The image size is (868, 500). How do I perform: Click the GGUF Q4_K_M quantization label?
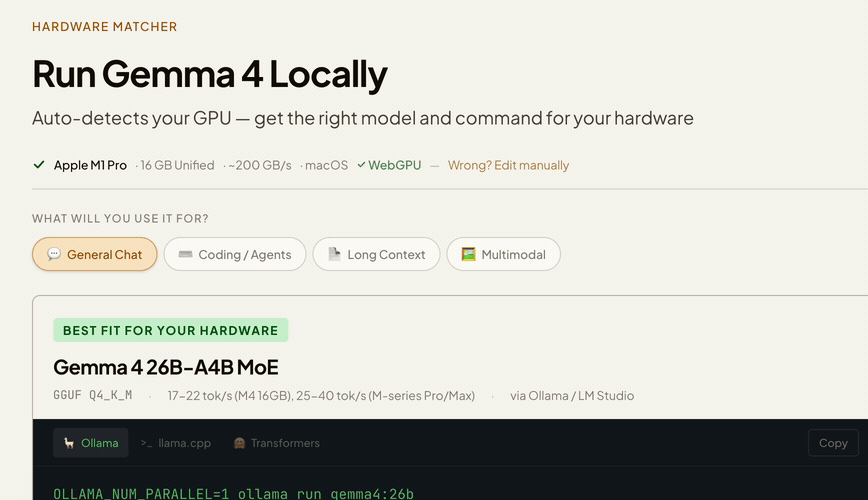pyautogui.click(x=92, y=395)
